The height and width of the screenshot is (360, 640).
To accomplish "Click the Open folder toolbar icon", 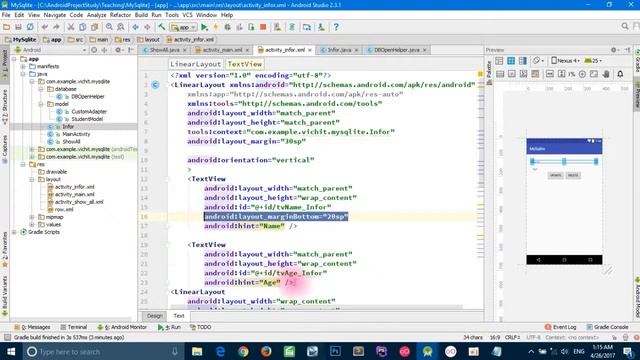I will tap(7, 27).
